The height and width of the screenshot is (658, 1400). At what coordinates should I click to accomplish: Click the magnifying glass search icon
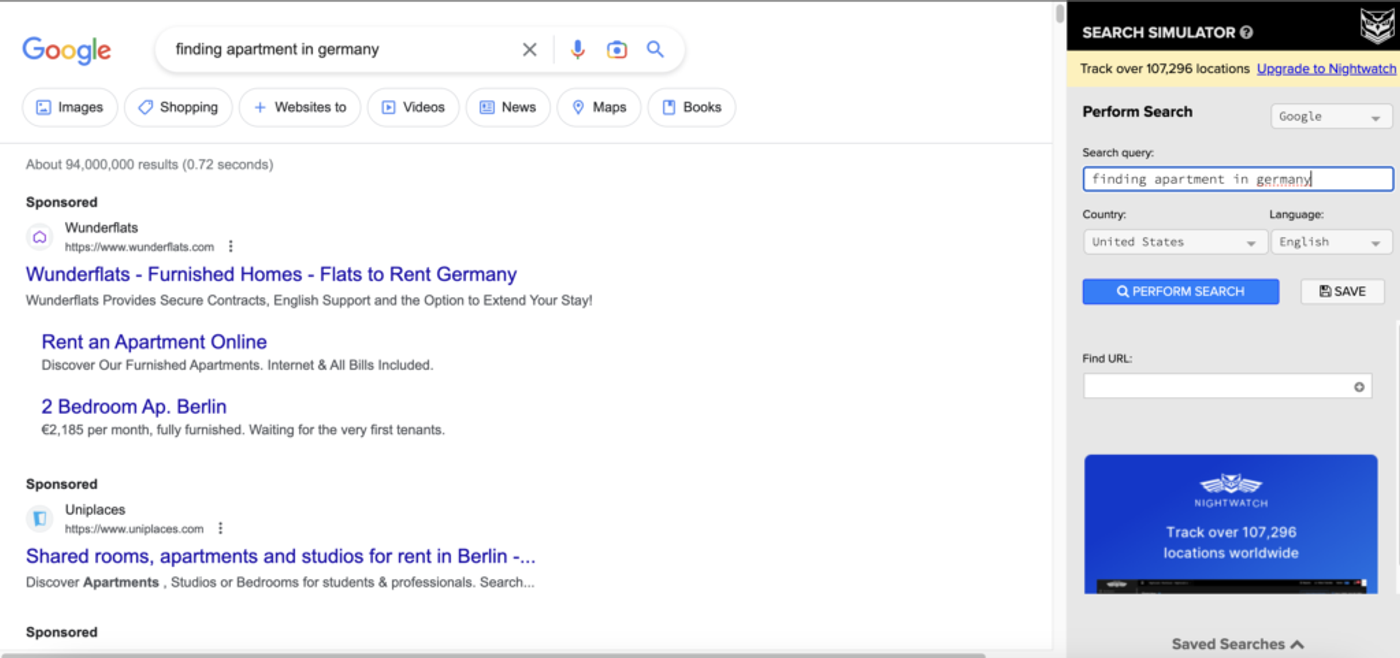tap(656, 48)
